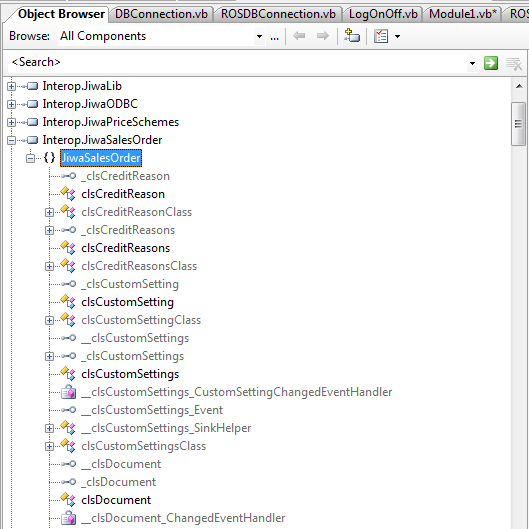This screenshot has height=529, width=529.
Task: Click the Forward navigation arrow
Action: 323,36
